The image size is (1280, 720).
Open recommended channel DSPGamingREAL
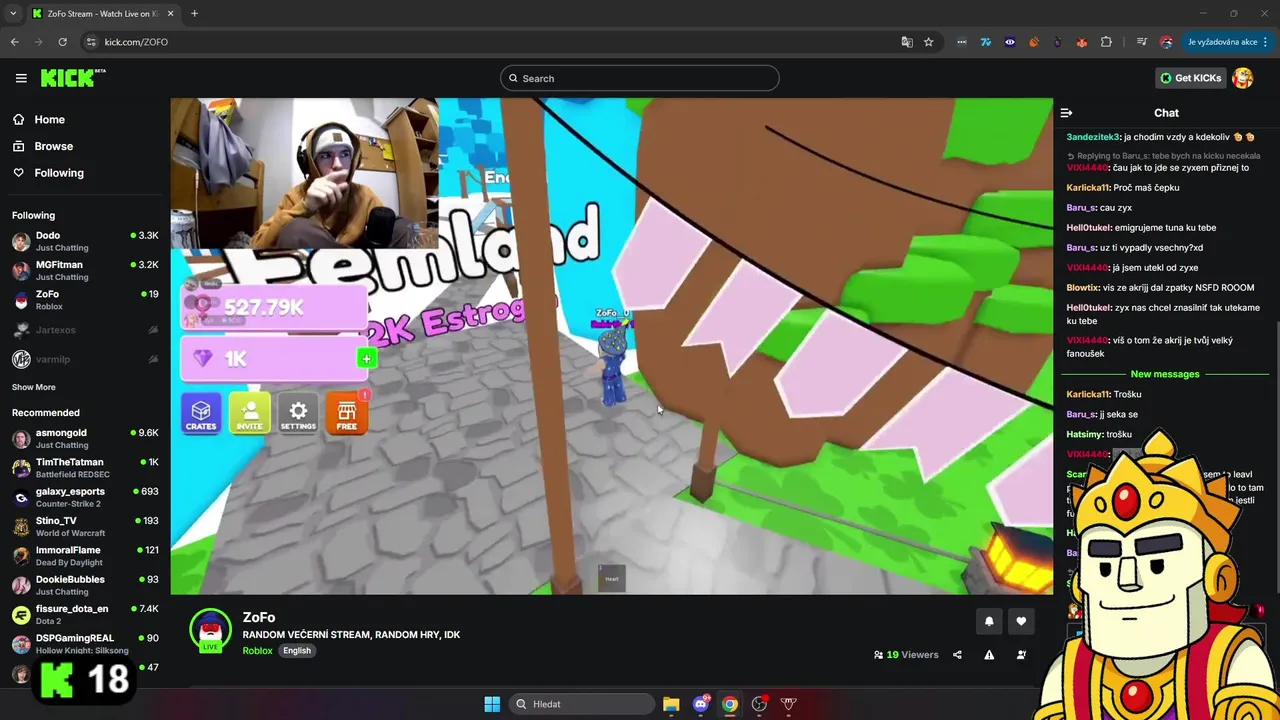85,643
